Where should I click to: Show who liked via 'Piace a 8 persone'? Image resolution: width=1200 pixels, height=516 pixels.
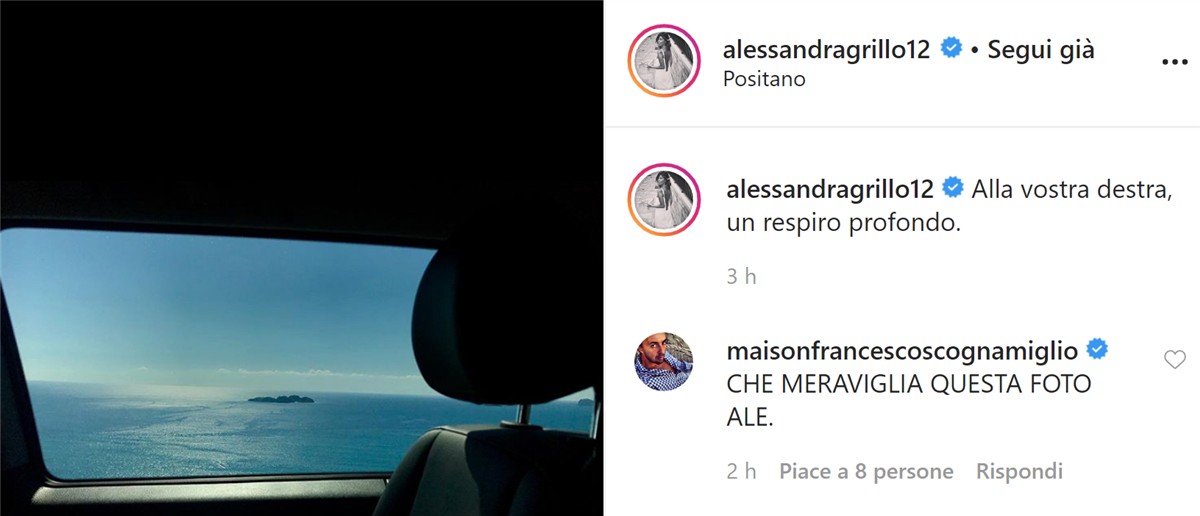(x=866, y=471)
